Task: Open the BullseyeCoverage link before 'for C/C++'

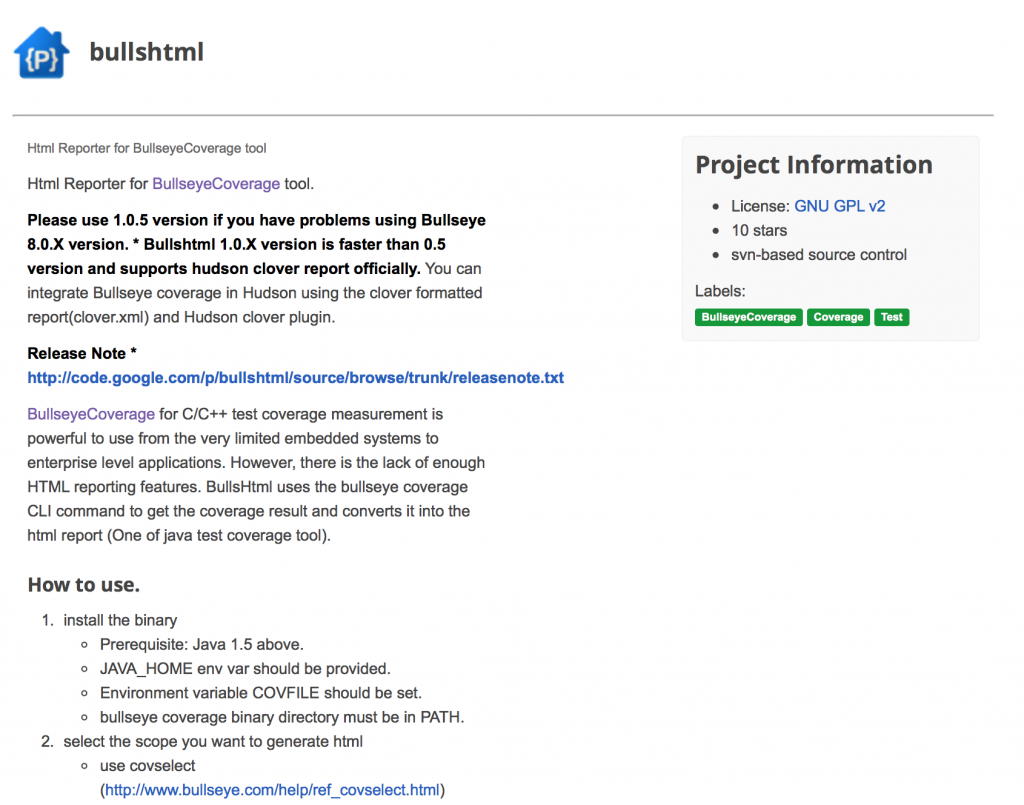Action: click(91, 415)
